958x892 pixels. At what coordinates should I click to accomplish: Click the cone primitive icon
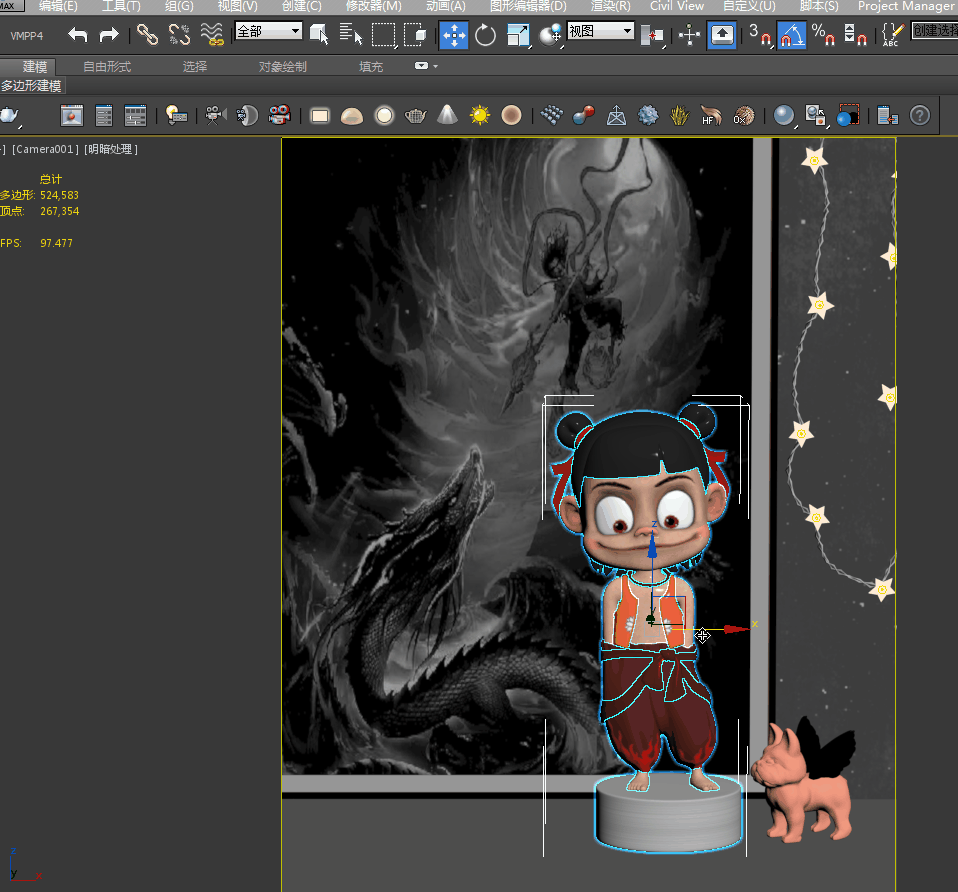(x=448, y=116)
